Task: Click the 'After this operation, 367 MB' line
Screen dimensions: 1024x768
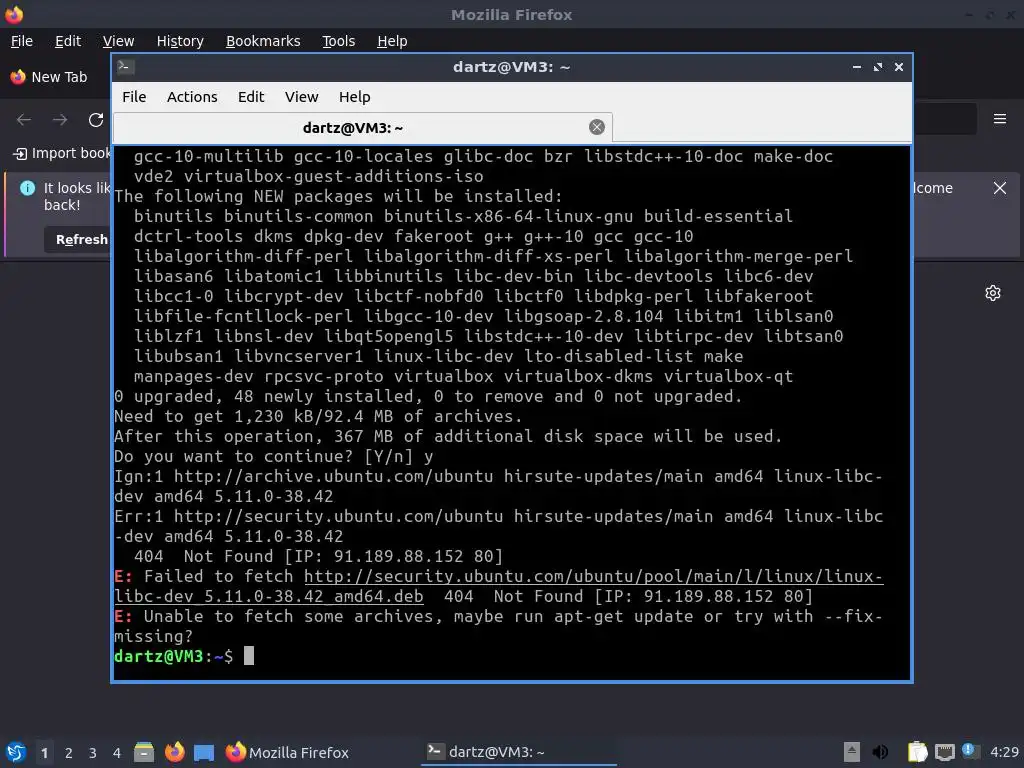Action: coord(448,437)
